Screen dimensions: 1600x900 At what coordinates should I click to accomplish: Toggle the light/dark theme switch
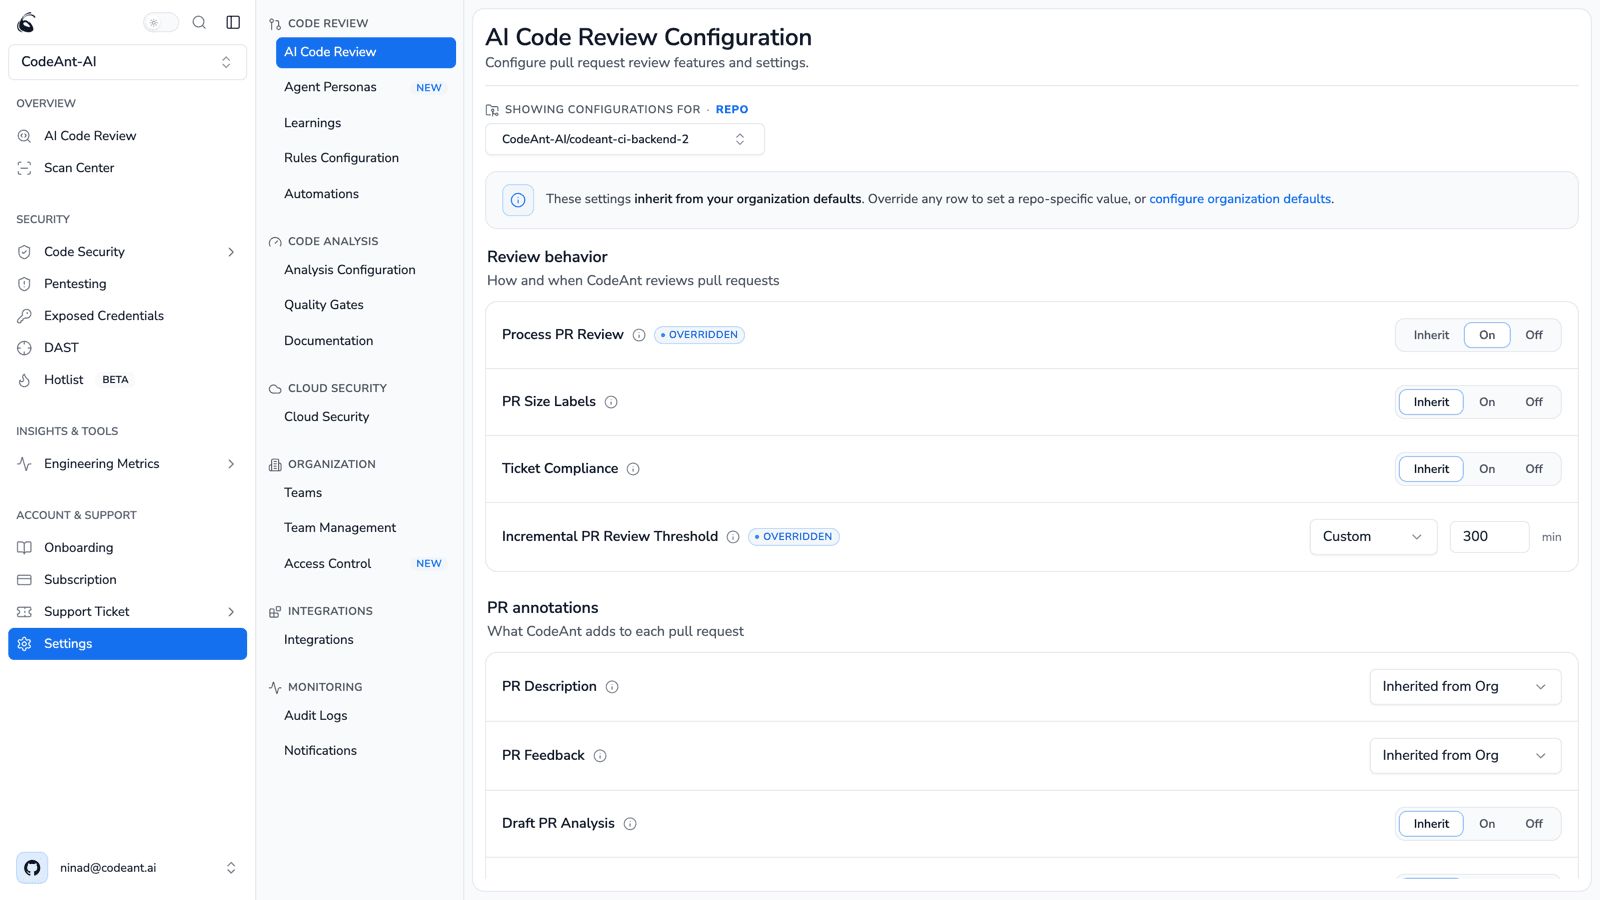160,22
